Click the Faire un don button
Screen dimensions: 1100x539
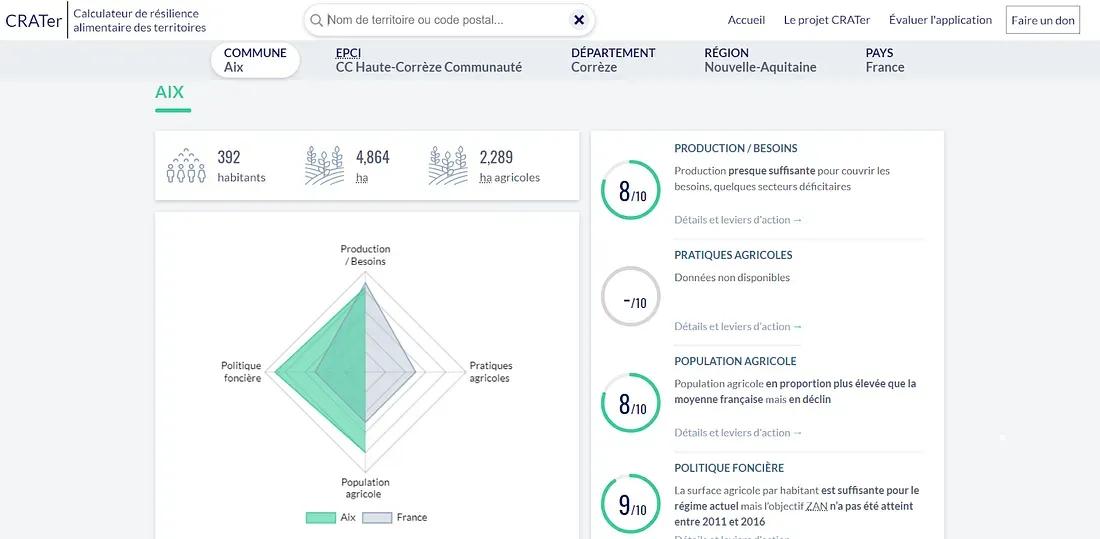point(1043,20)
